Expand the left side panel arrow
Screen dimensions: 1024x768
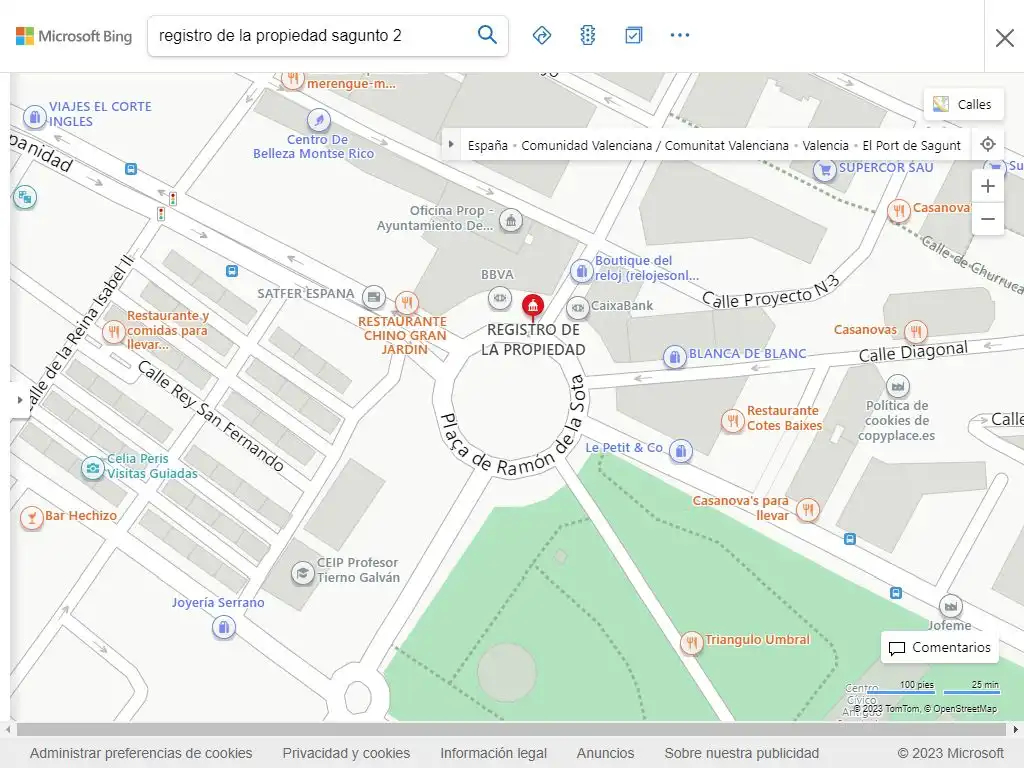(x=20, y=399)
